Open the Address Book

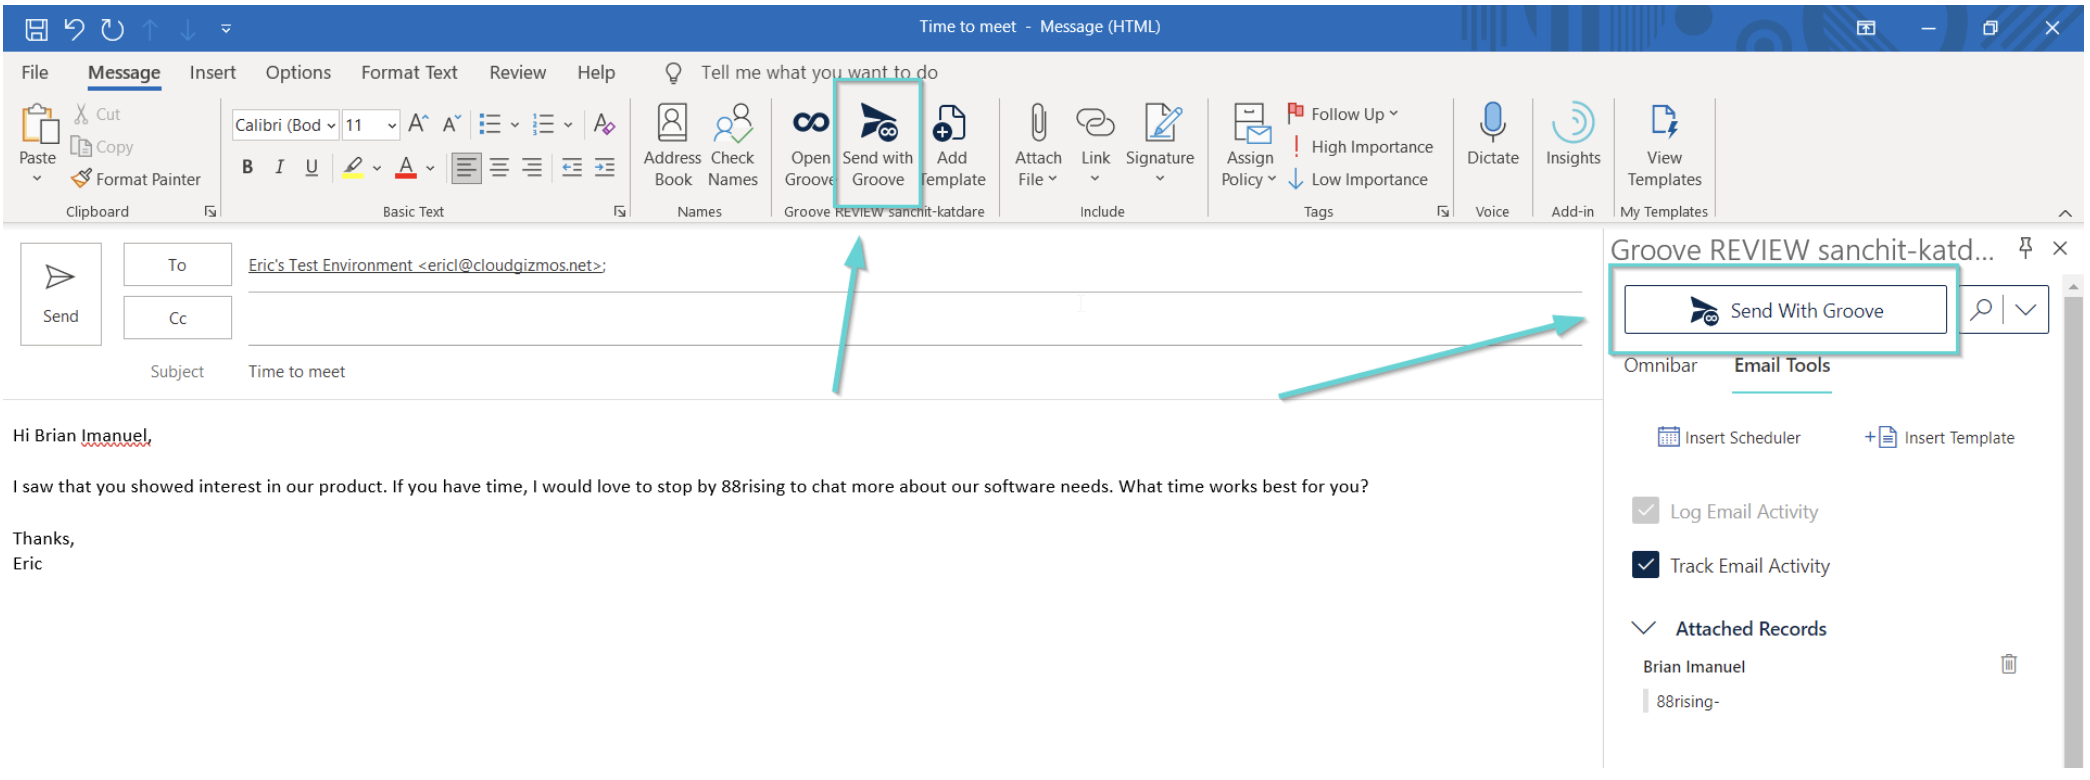[x=672, y=145]
